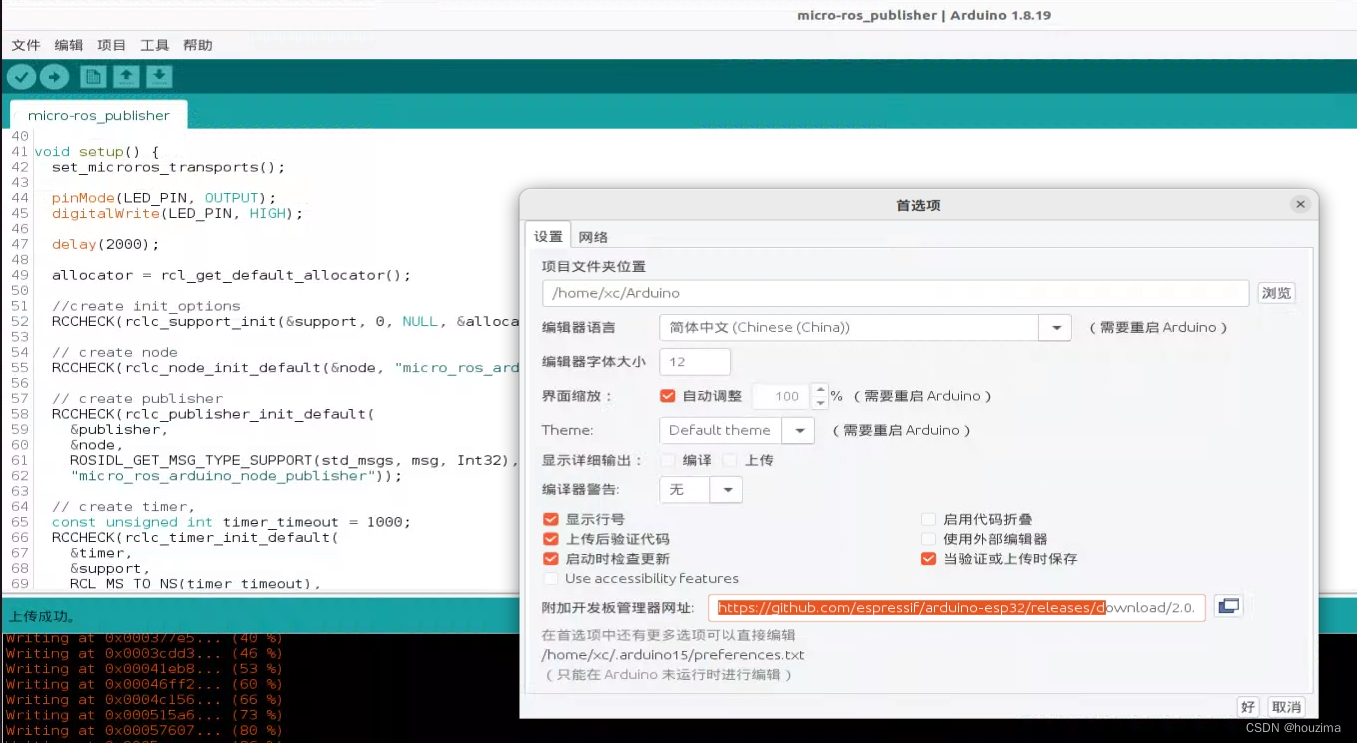The height and width of the screenshot is (743, 1357).
Task: Select the micro-ros_publisher sketch tab
Action: click(98, 115)
